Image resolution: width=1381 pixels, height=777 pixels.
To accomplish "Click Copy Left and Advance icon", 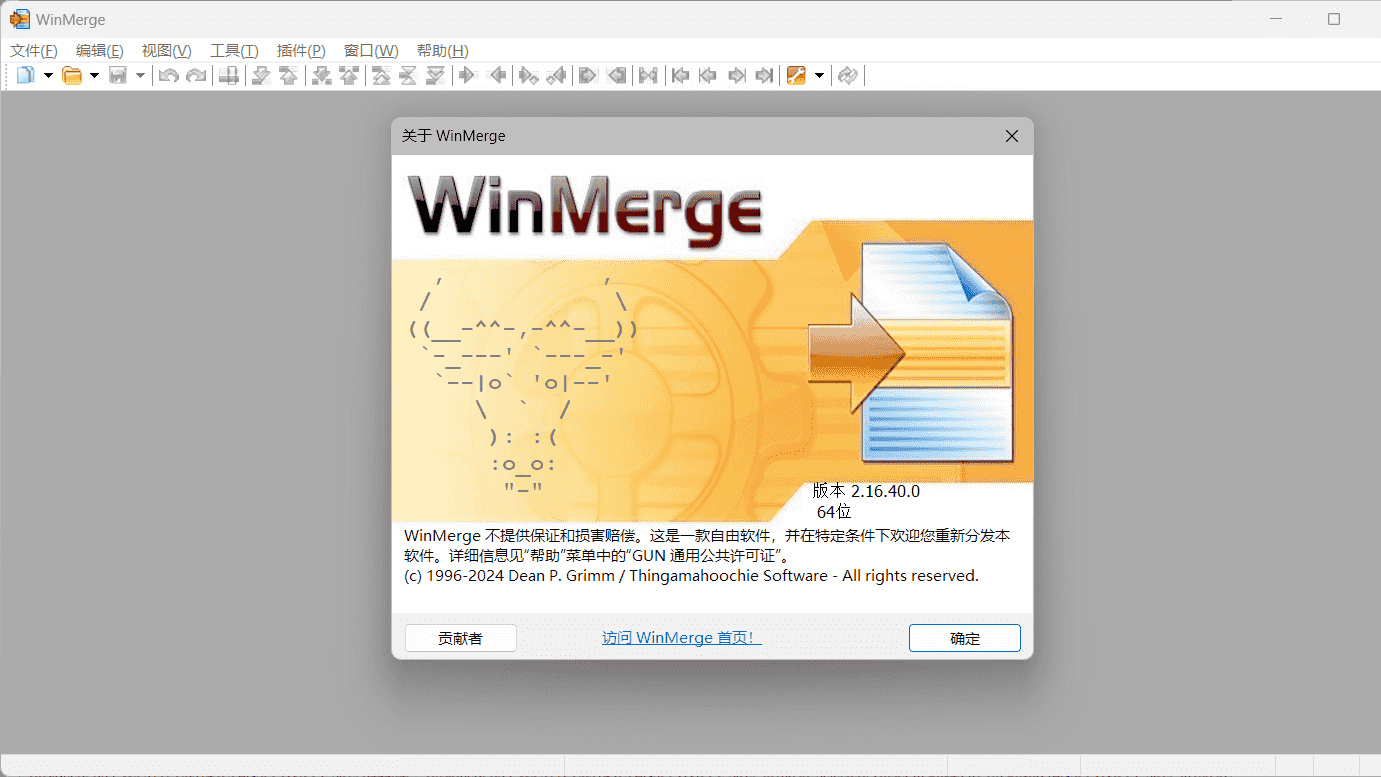I will tap(557, 75).
